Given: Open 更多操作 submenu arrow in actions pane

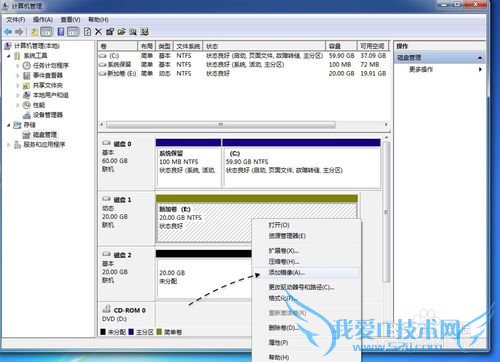Looking at the screenshot, I should pyautogui.click(x=480, y=69).
